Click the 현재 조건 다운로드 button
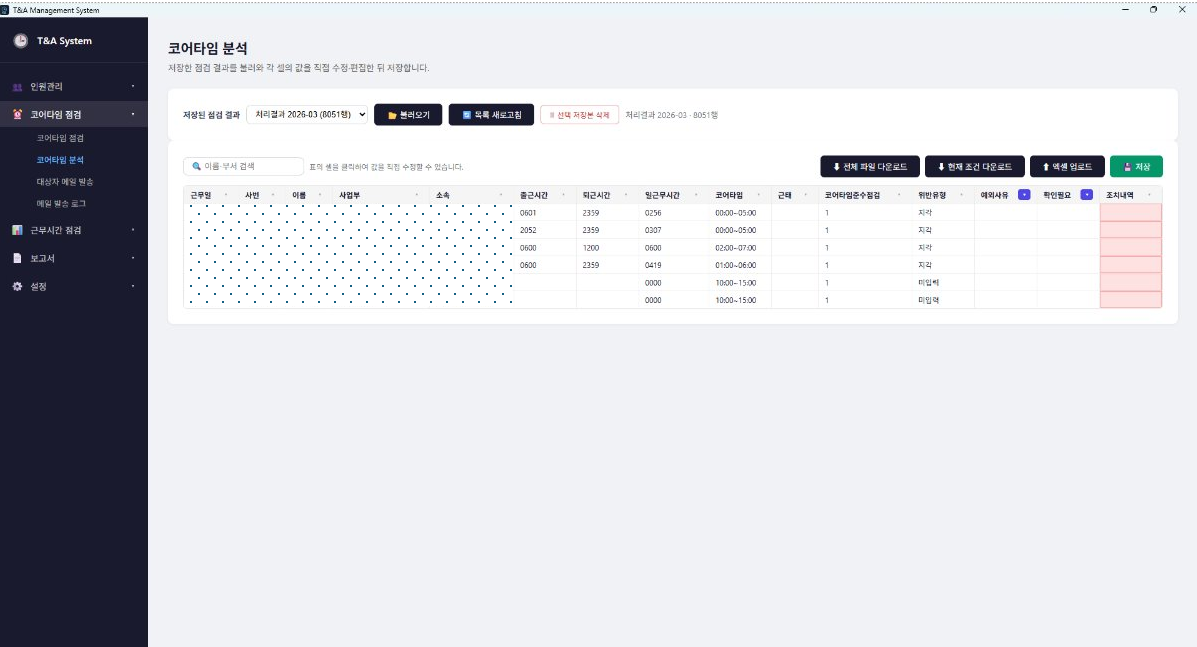This screenshot has width=1197, height=647. coord(974,166)
